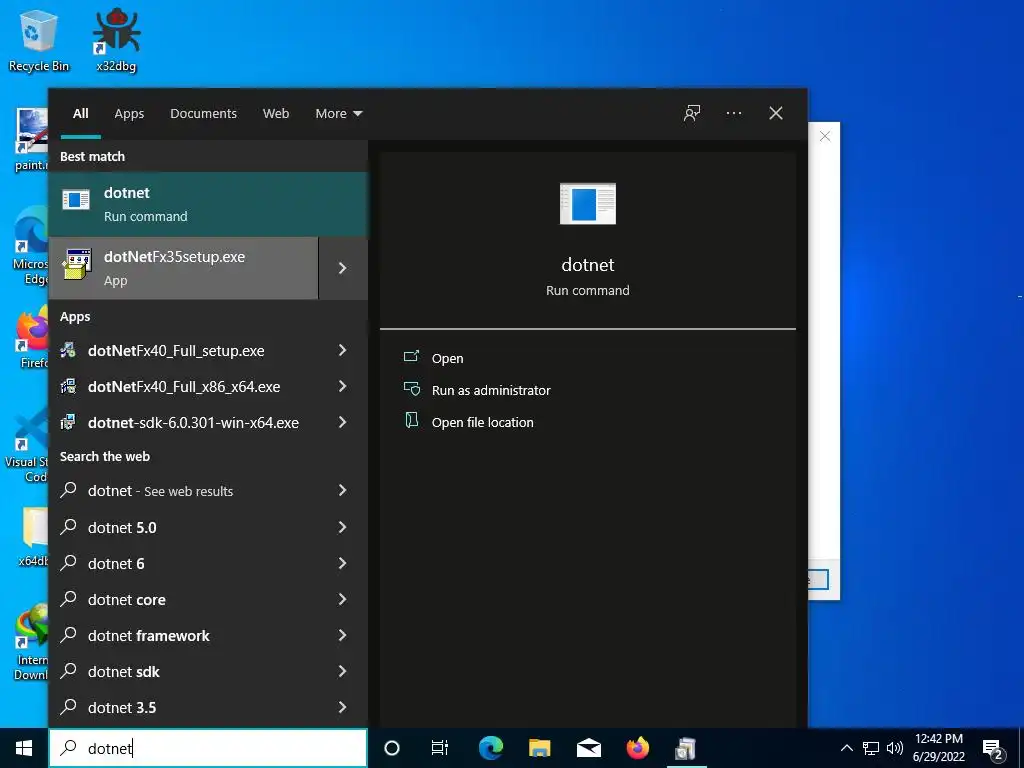The image size is (1024, 768).
Task: Click Run as administrator
Action: click(x=491, y=391)
